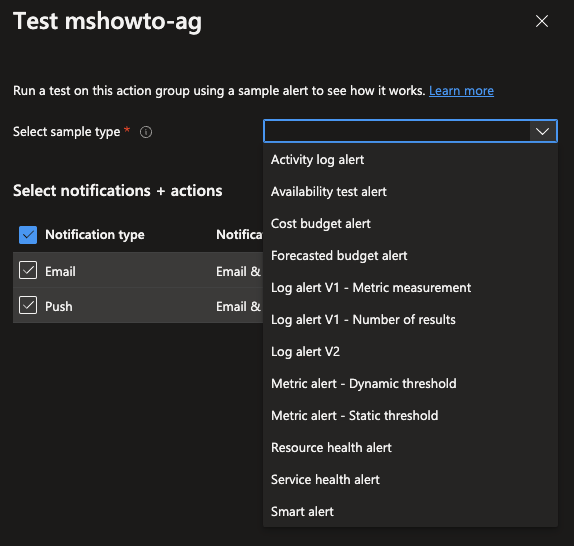Click inside the sample type combo box field
Screen dimensions: 574x546
397,131
